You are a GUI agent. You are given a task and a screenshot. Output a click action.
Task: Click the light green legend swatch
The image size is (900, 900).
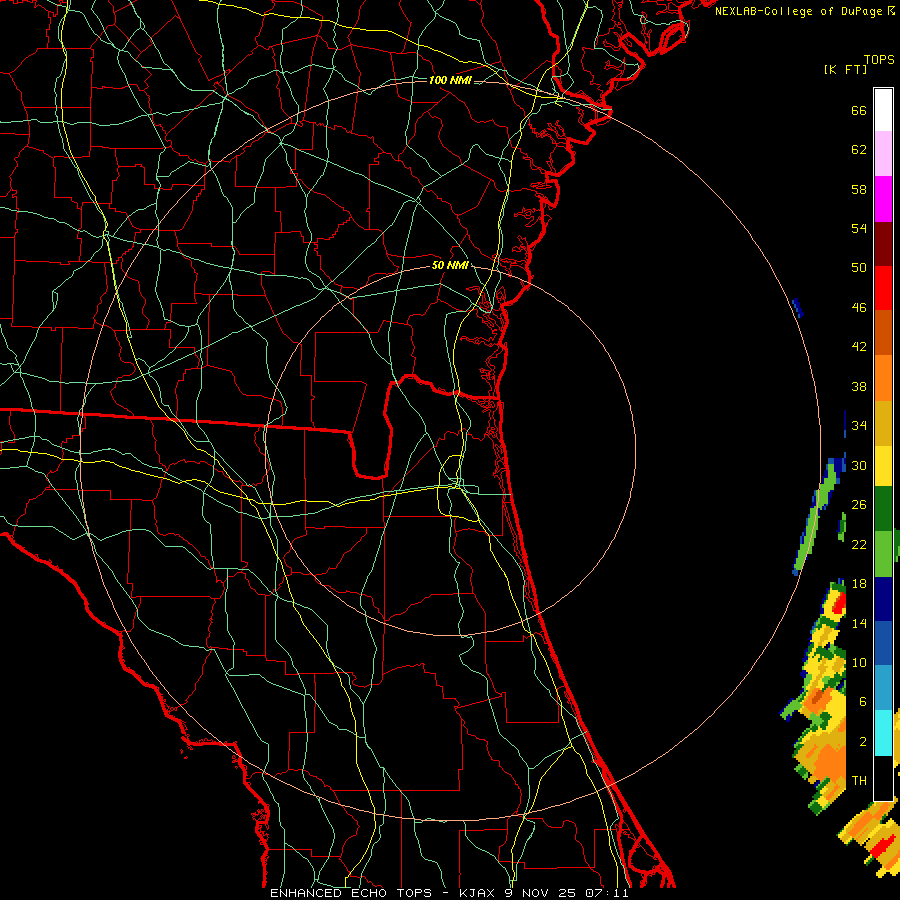[883, 554]
